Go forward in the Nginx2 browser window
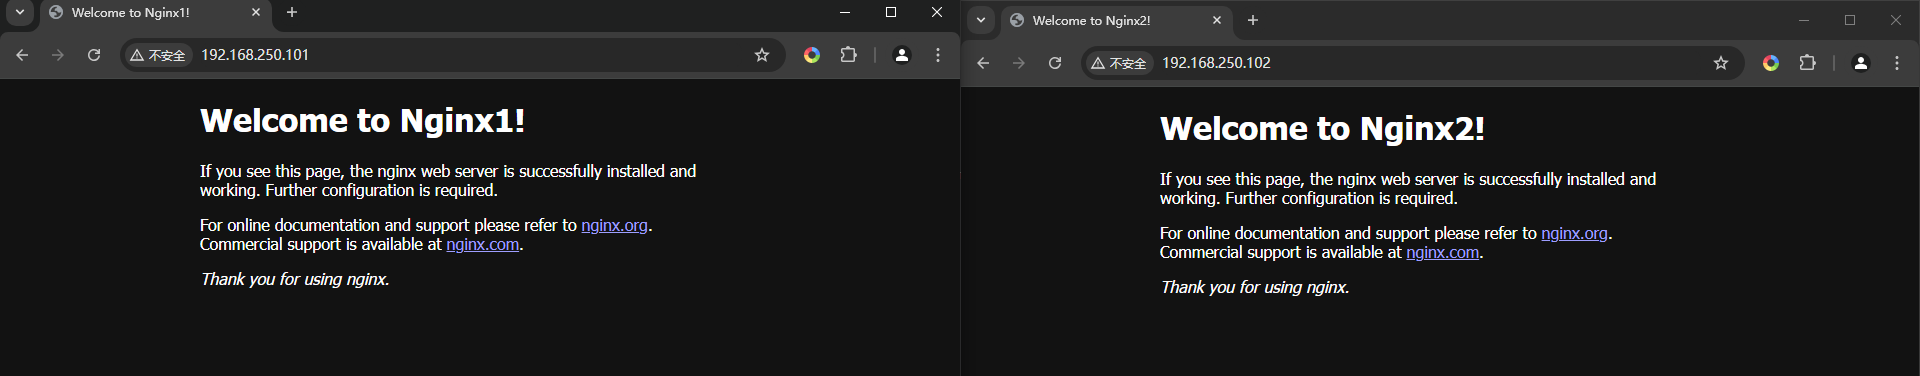The image size is (1920, 376). [x=1019, y=63]
